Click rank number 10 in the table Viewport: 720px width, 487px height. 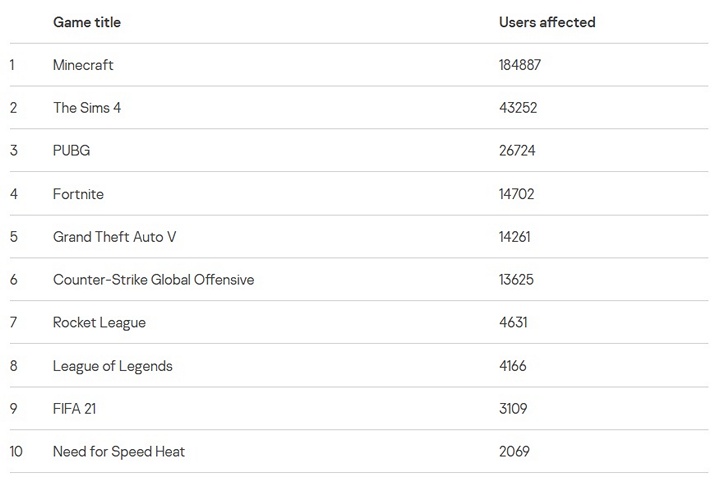point(16,452)
